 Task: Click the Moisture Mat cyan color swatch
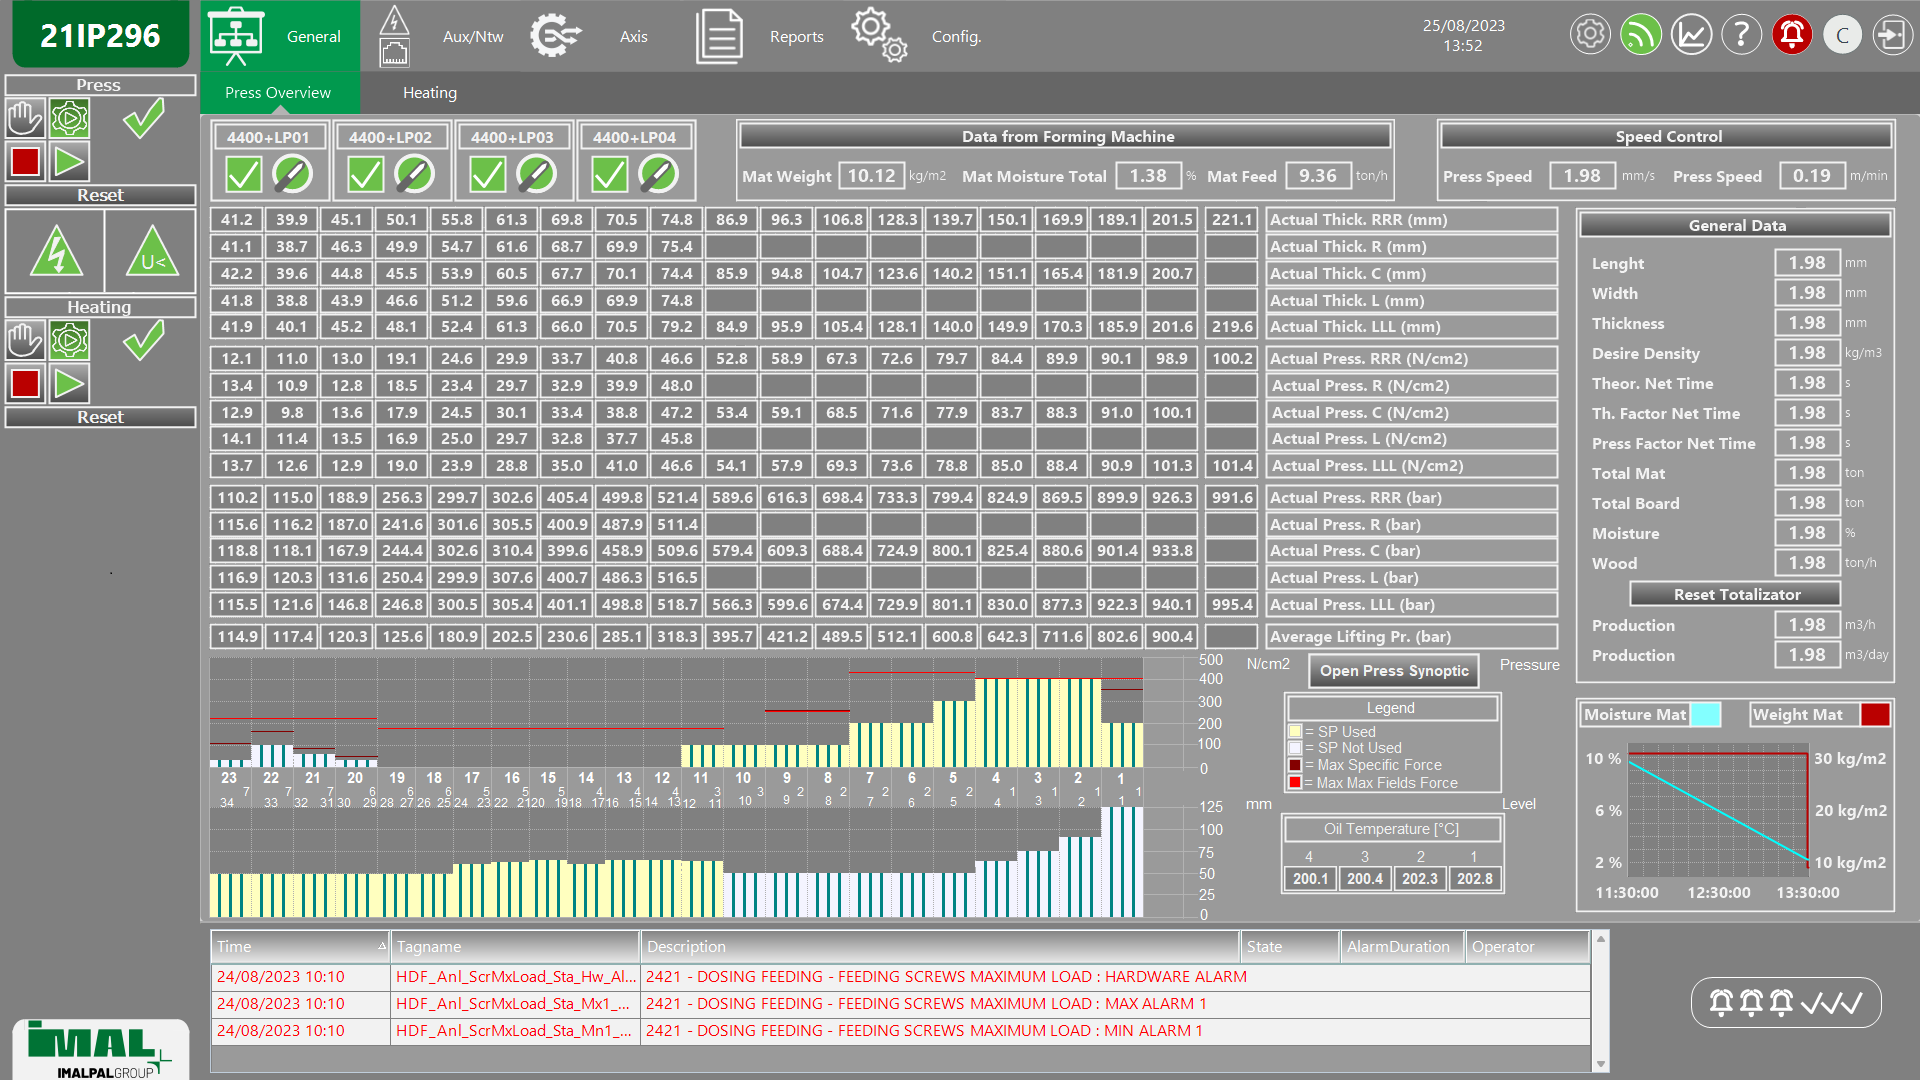1704,714
